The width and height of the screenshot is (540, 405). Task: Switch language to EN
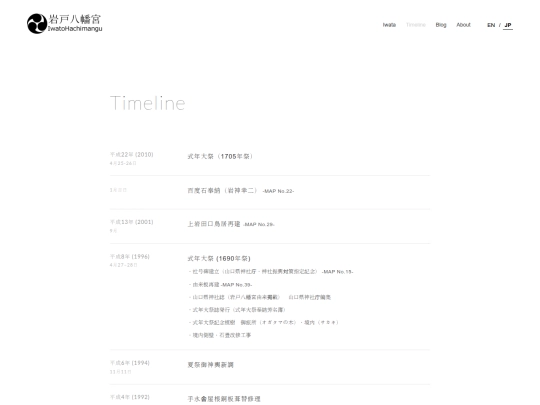point(491,25)
